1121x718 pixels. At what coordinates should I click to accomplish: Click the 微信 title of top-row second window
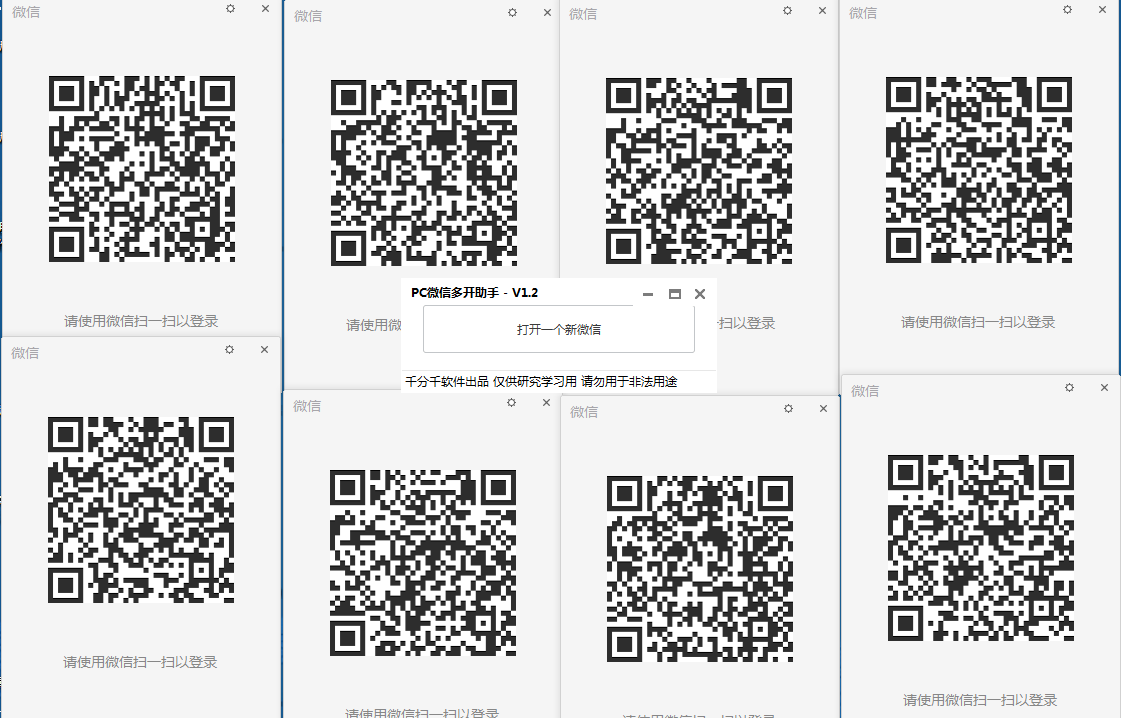point(308,16)
